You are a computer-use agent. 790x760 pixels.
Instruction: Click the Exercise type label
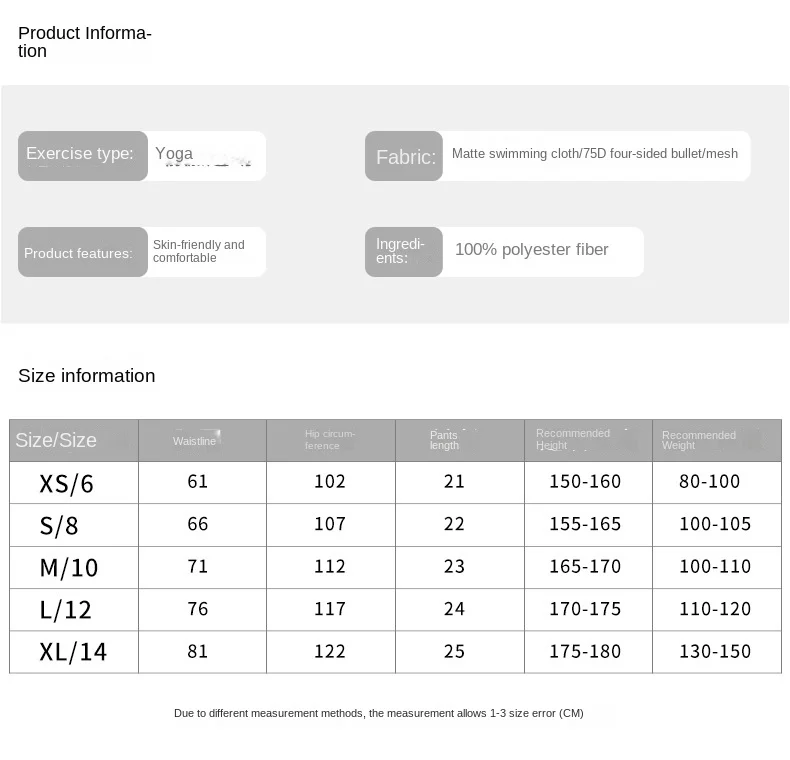[80, 154]
